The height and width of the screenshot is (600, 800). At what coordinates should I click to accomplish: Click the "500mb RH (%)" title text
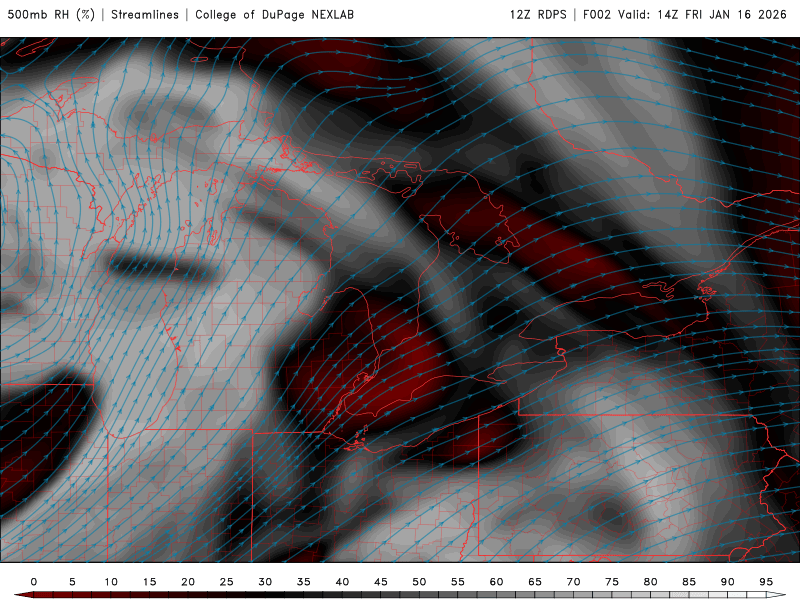pos(51,14)
